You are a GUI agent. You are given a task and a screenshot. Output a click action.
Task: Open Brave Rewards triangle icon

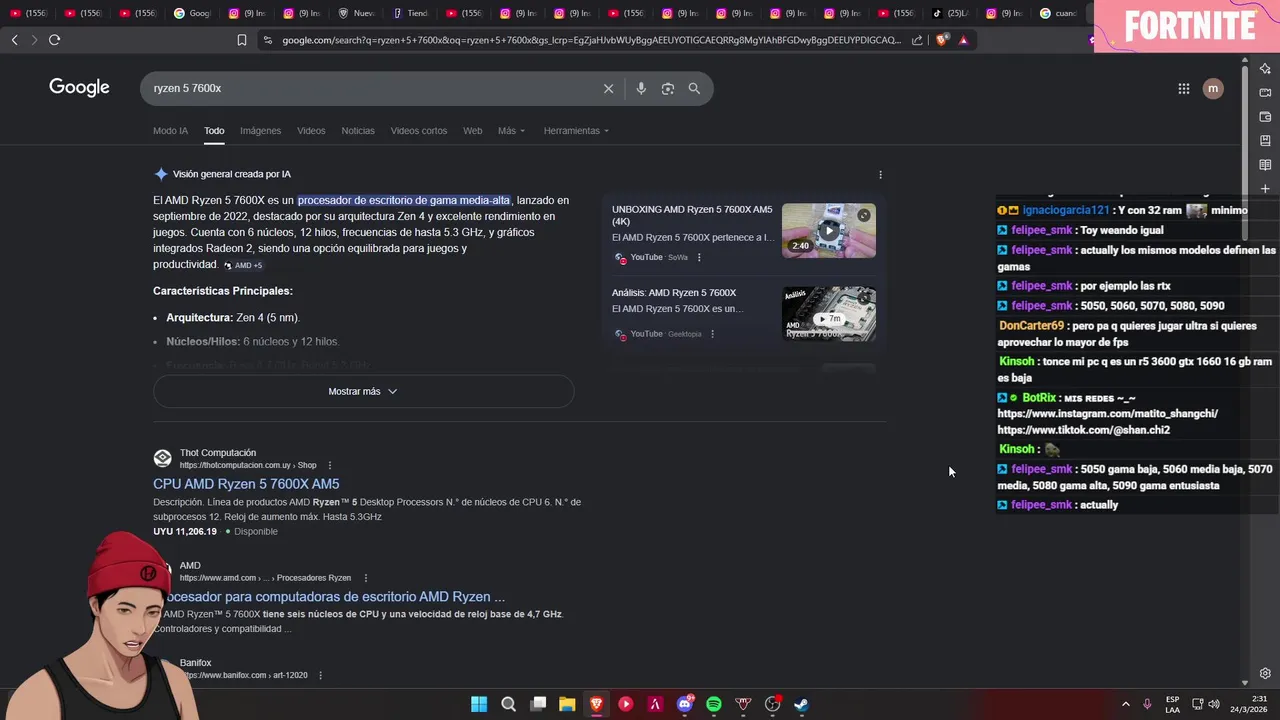[x=963, y=40]
